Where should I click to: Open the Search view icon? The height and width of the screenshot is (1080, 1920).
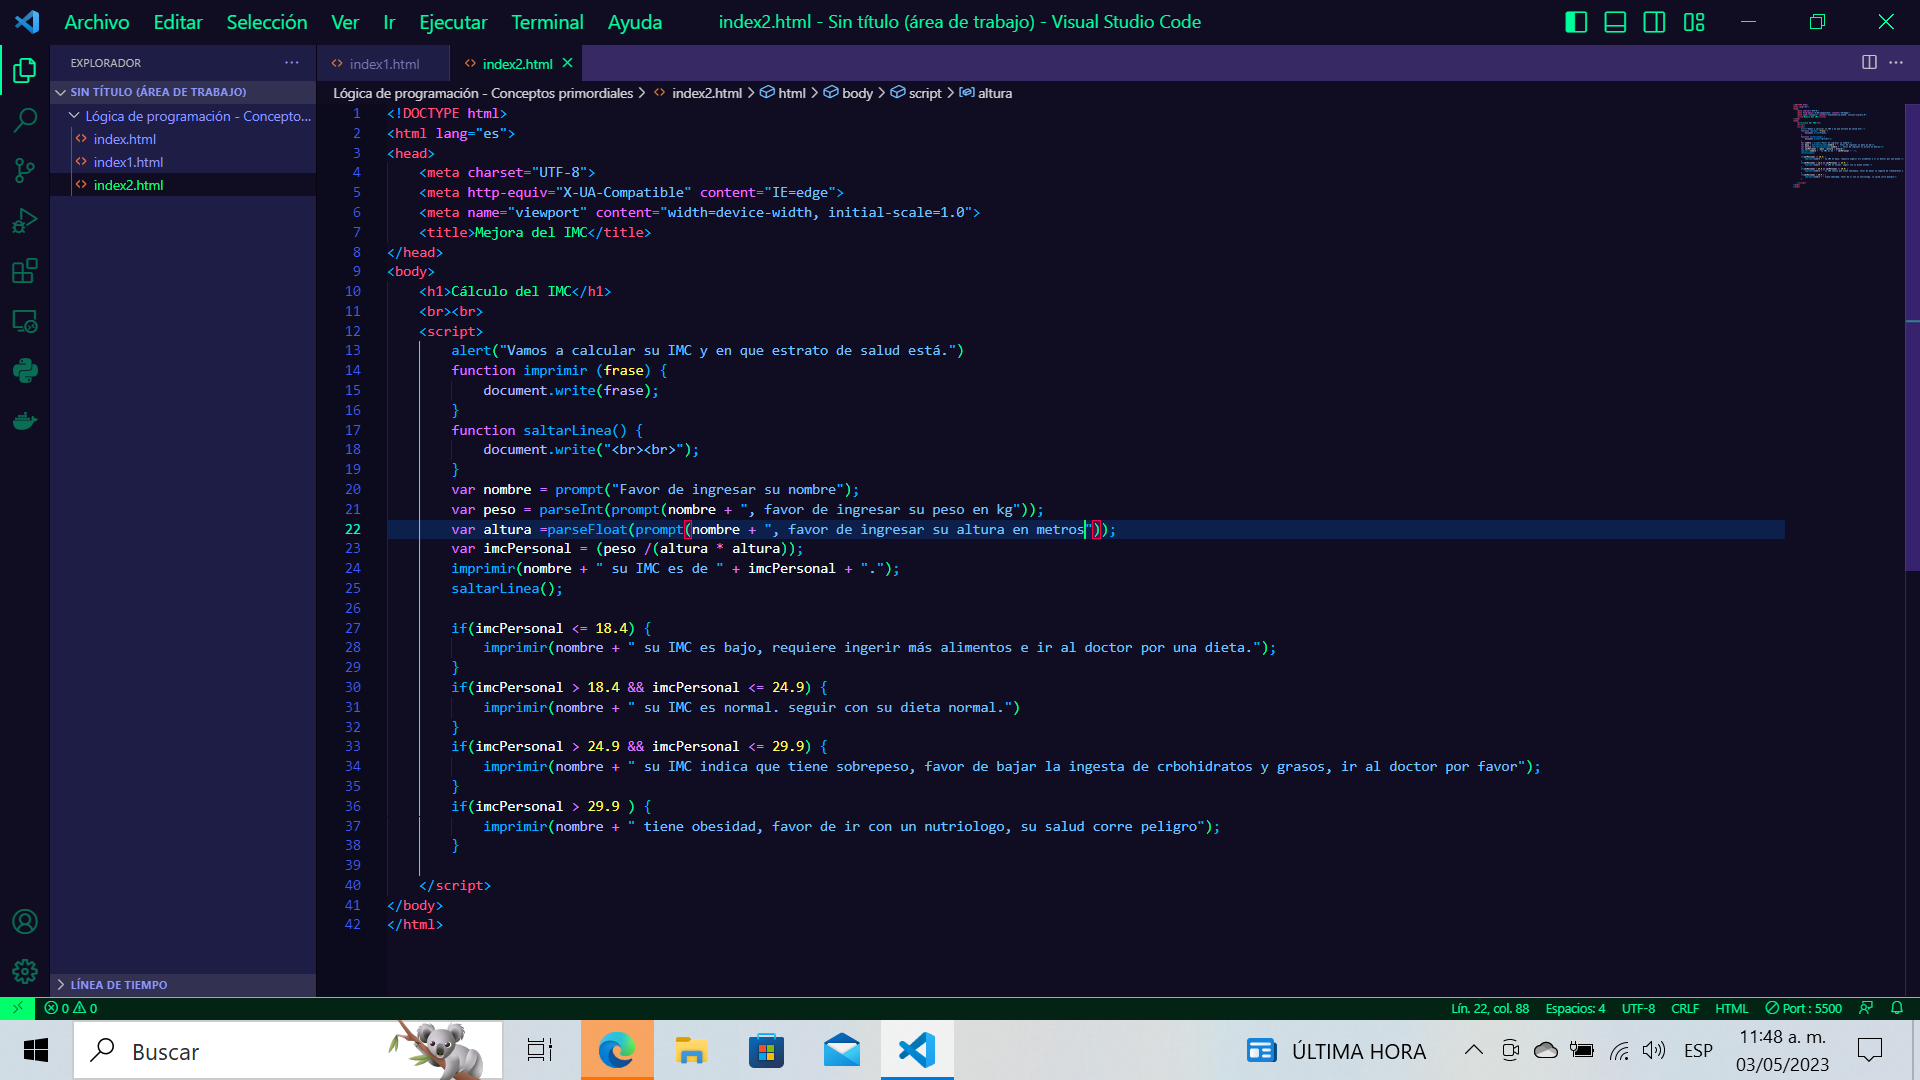click(x=25, y=120)
